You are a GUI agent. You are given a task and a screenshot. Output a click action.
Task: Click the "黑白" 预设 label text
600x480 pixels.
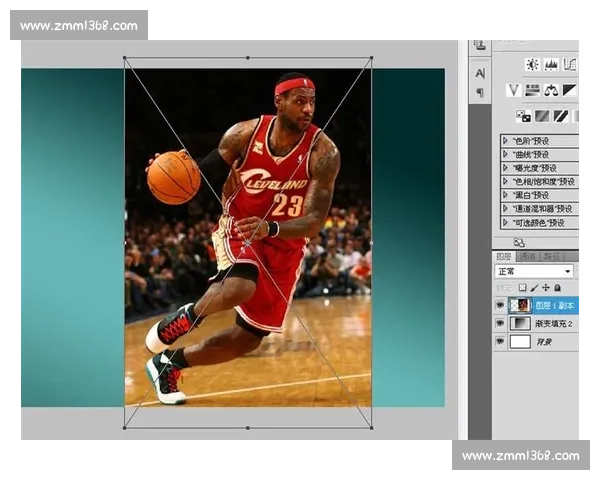coord(531,195)
